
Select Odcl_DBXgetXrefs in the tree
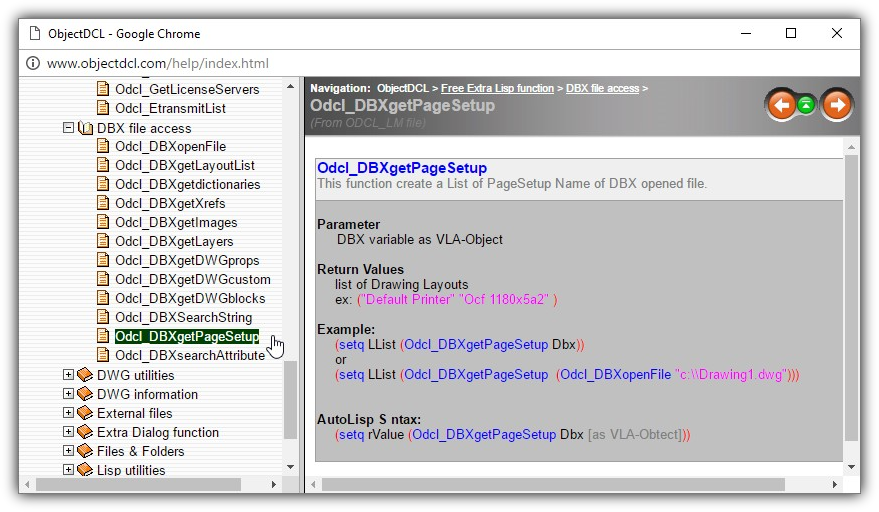click(x=170, y=204)
